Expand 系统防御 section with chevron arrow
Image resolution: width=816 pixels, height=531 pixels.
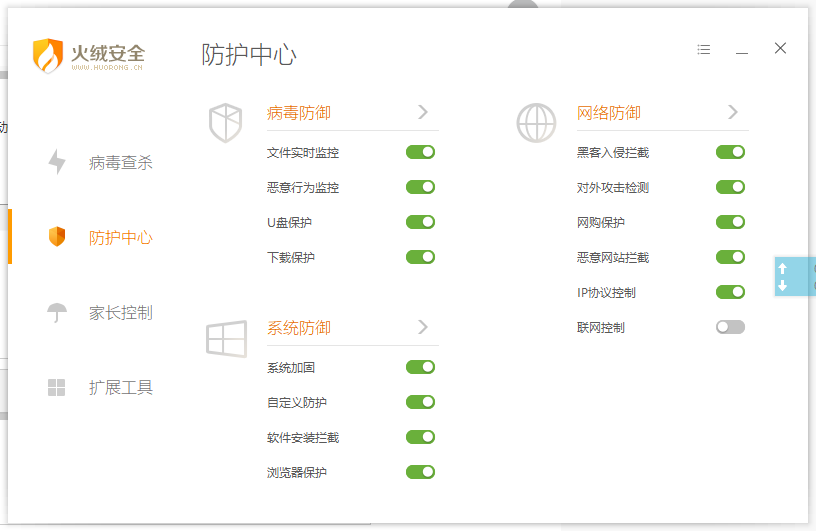[x=423, y=327]
